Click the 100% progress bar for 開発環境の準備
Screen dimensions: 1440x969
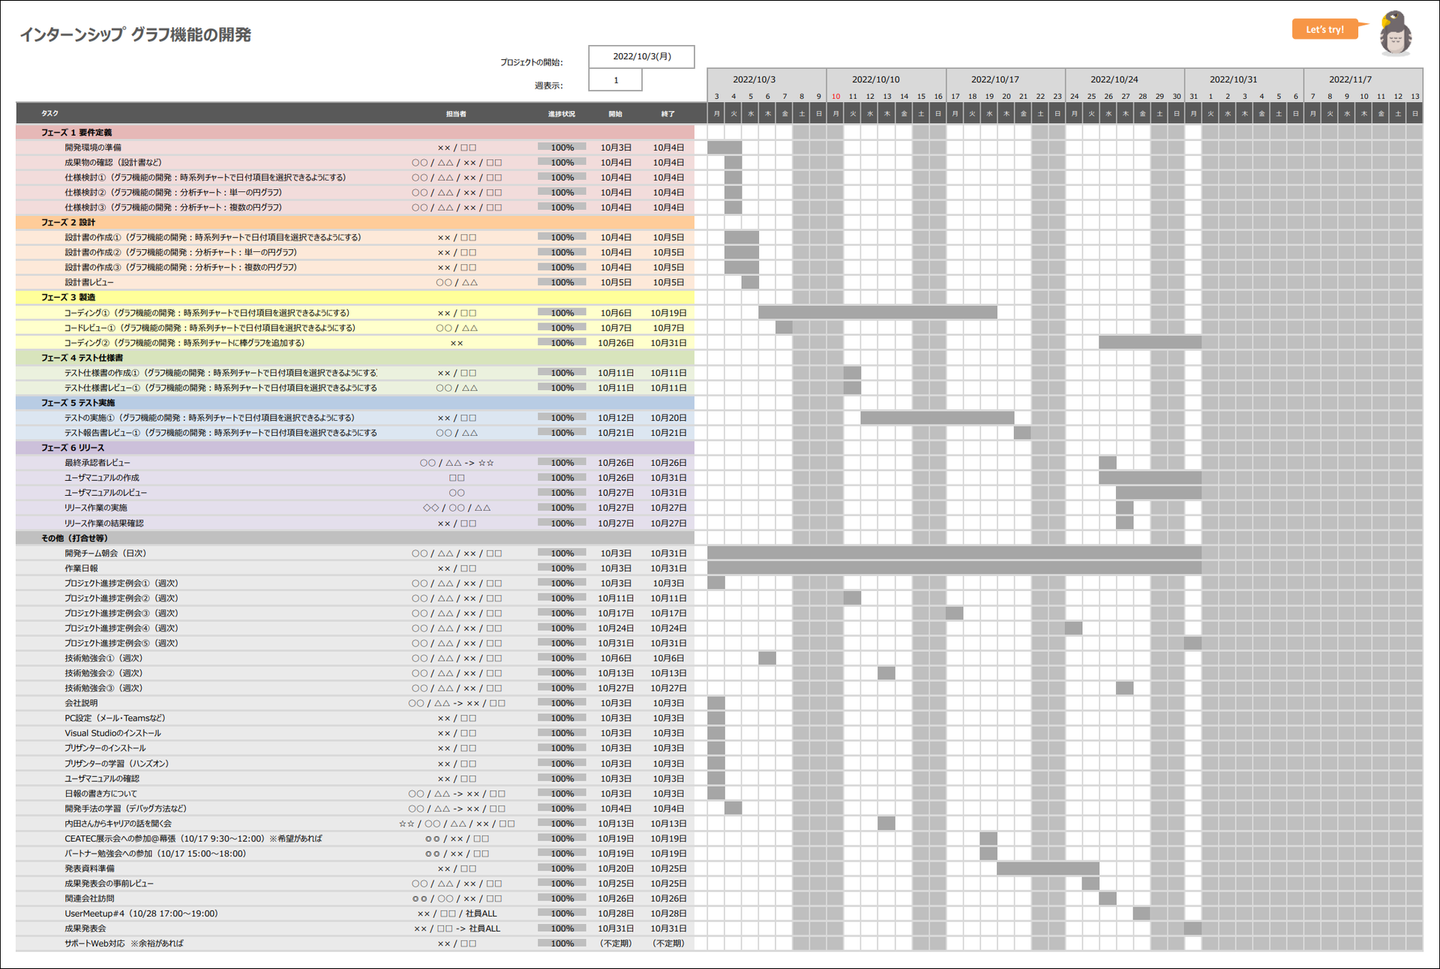(562, 147)
